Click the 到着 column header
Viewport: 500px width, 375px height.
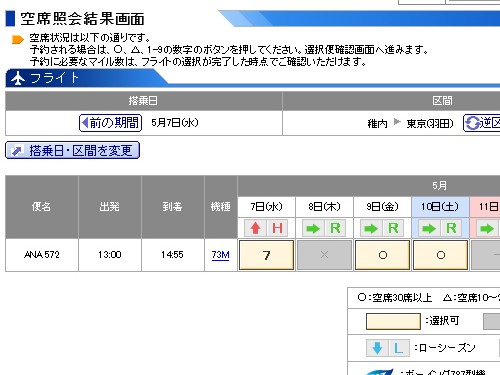pyautogui.click(x=173, y=207)
